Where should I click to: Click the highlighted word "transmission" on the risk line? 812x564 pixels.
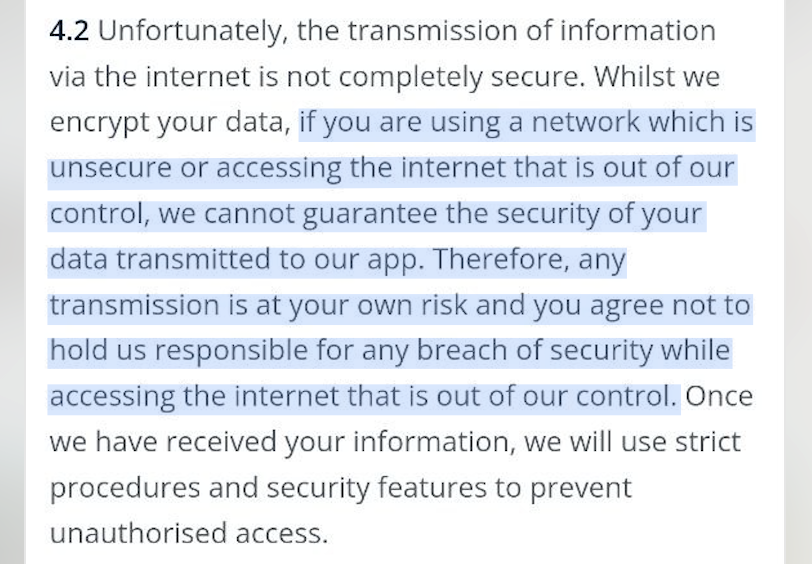135,305
